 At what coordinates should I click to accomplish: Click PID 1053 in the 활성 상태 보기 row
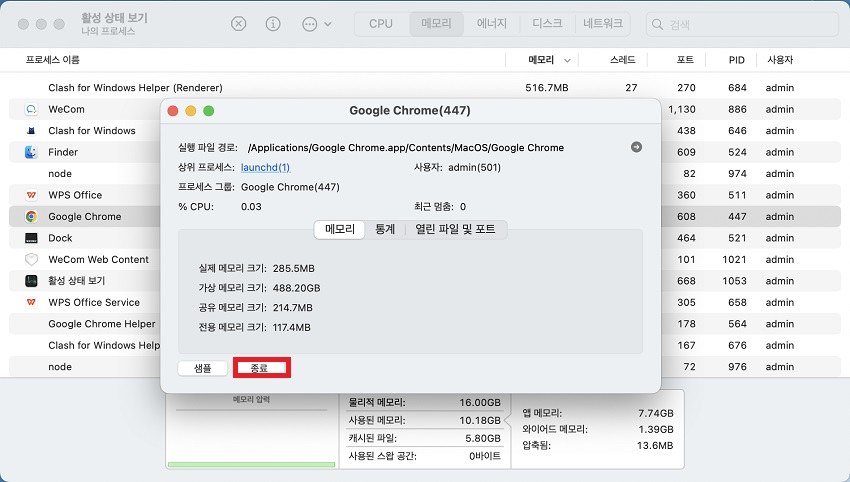[x=735, y=281]
